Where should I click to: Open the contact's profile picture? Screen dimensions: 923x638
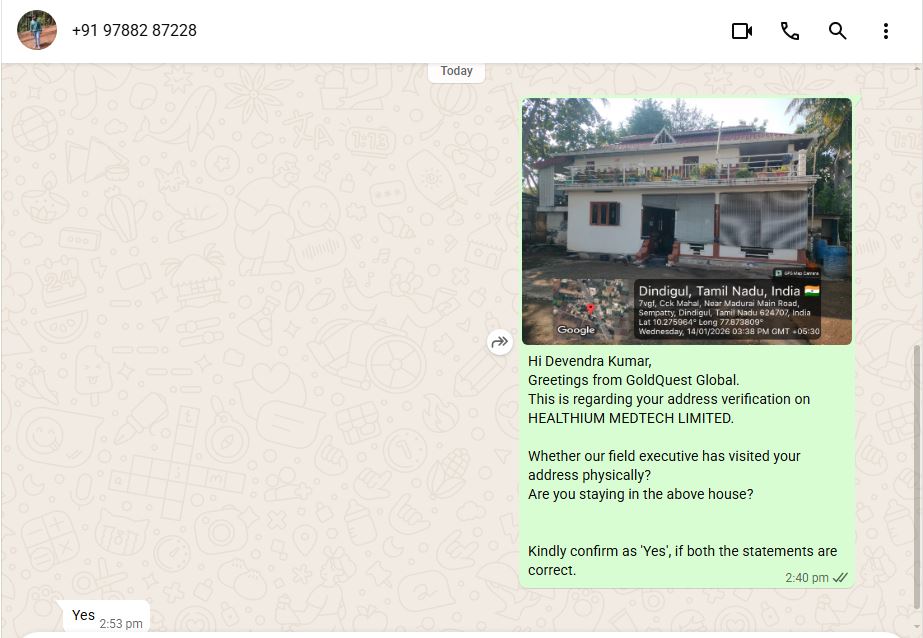tap(36, 30)
